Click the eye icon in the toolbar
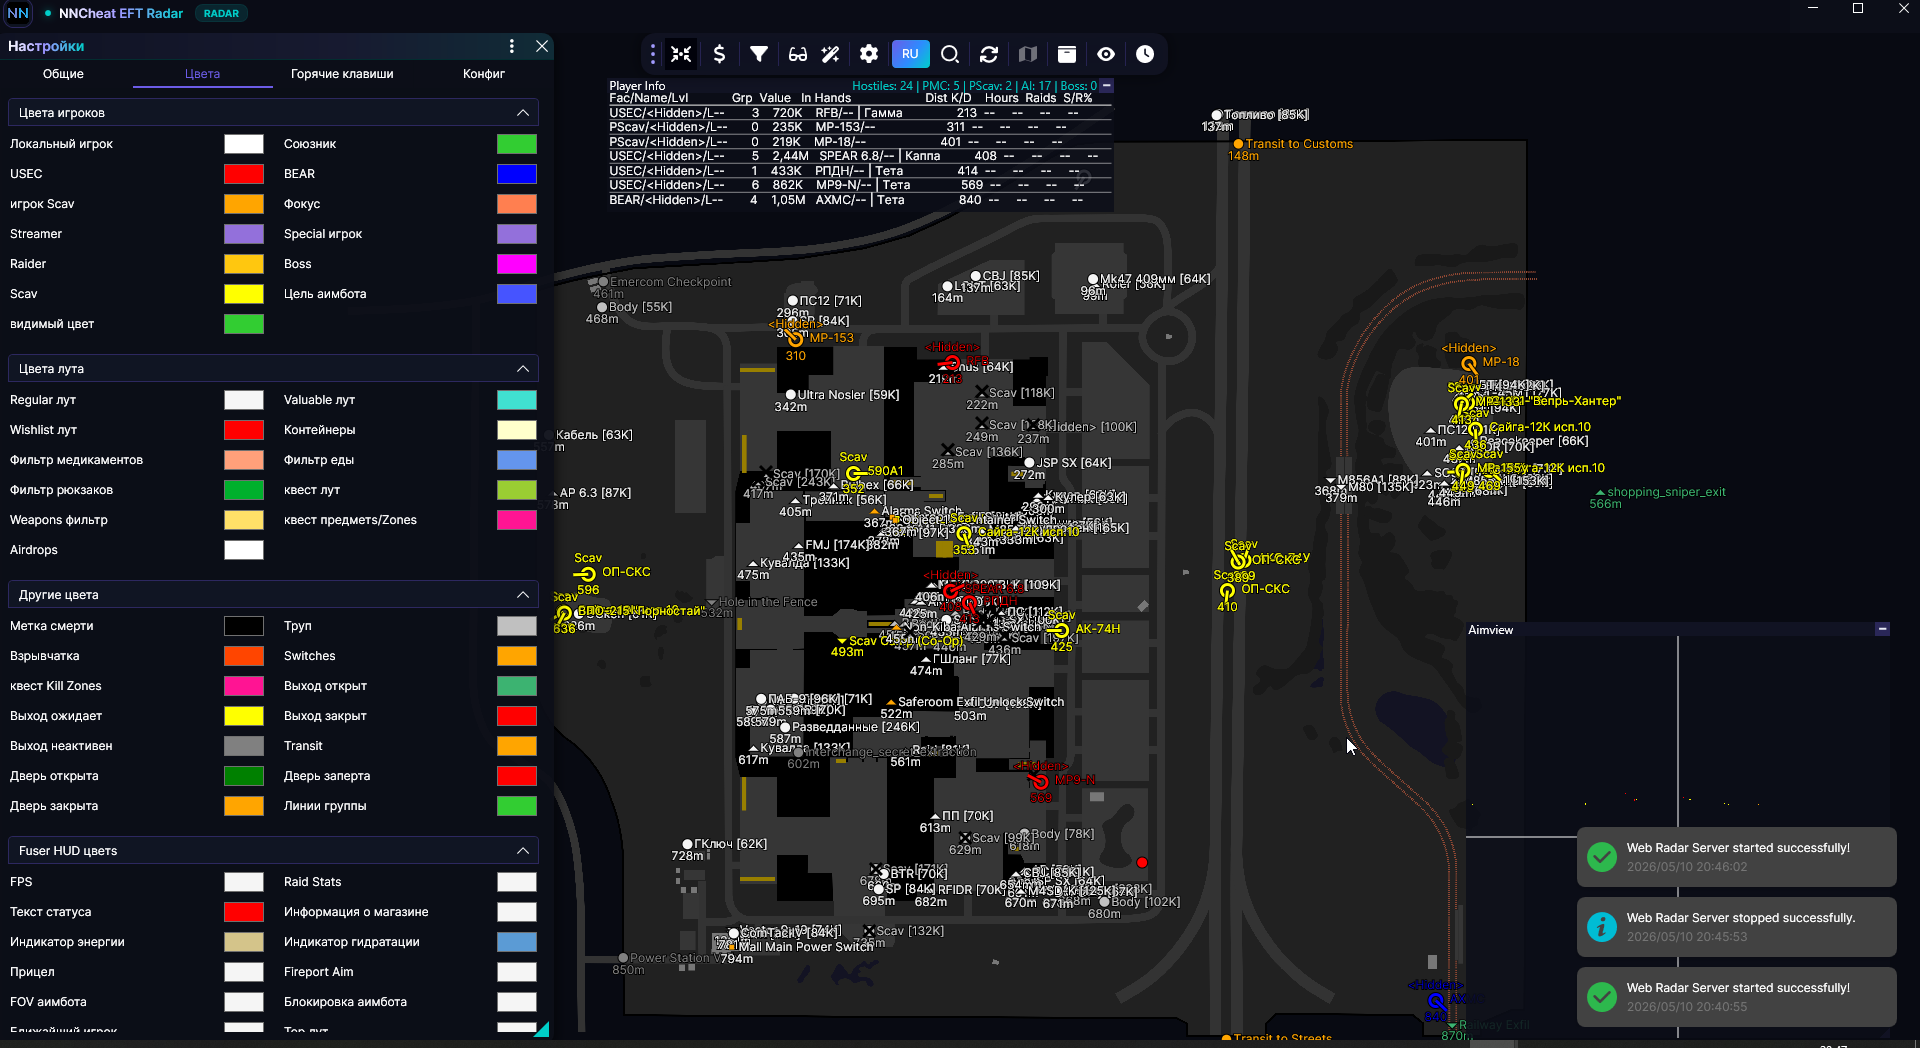The width and height of the screenshot is (1920, 1048). point(1106,54)
